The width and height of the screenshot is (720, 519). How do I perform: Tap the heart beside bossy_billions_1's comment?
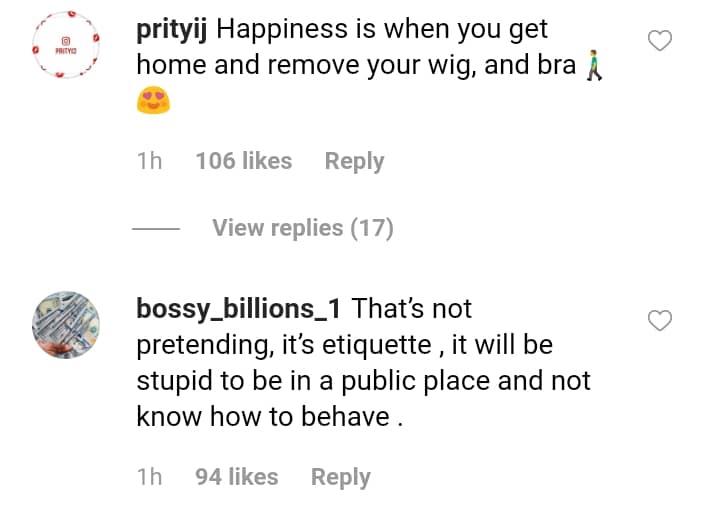point(660,320)
